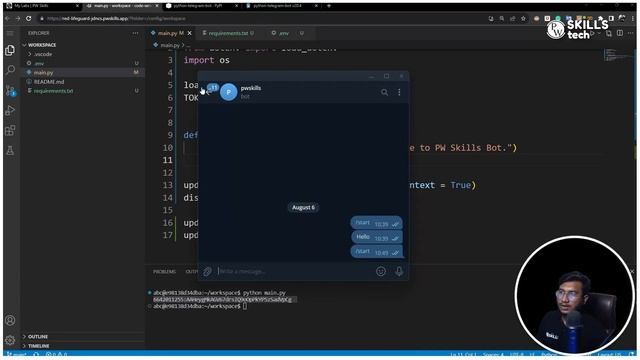Image resolution: width=640 pixels, height=360 pixels.
Task: Bookmark this page with the star icon
Action: point(523,18)
